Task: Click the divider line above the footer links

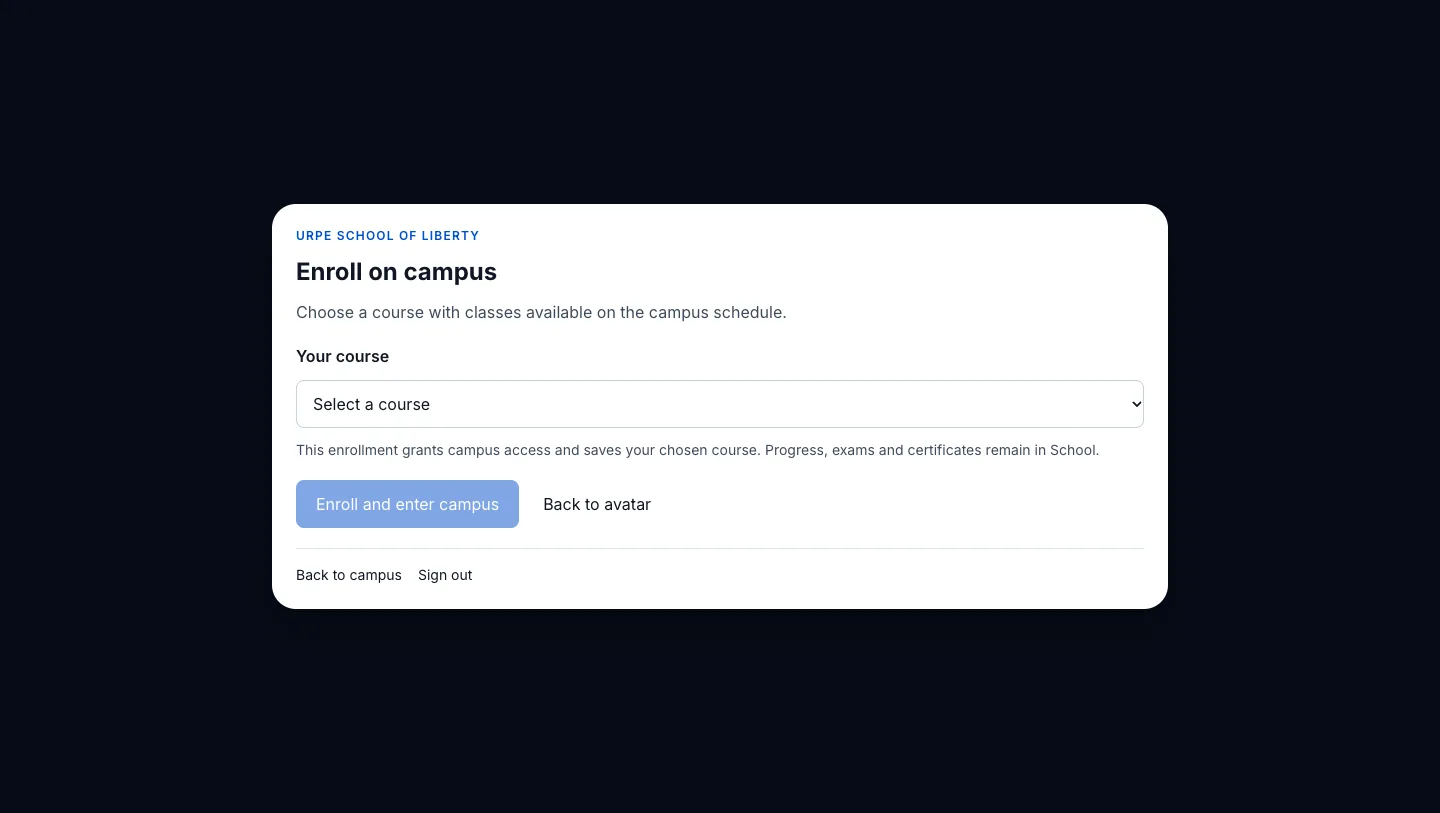Action: tap(720, 548)
